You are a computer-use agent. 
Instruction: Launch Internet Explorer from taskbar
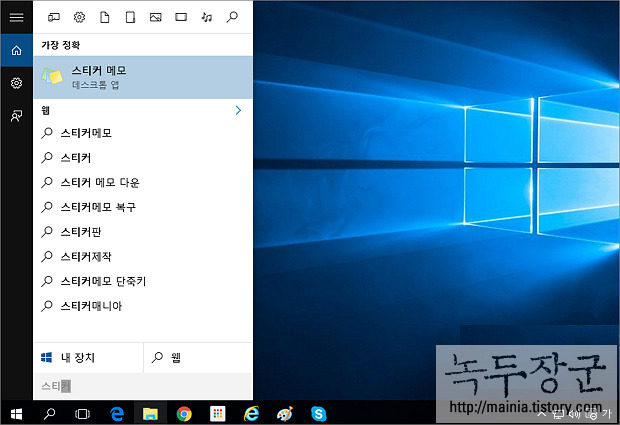coord(251,414)
